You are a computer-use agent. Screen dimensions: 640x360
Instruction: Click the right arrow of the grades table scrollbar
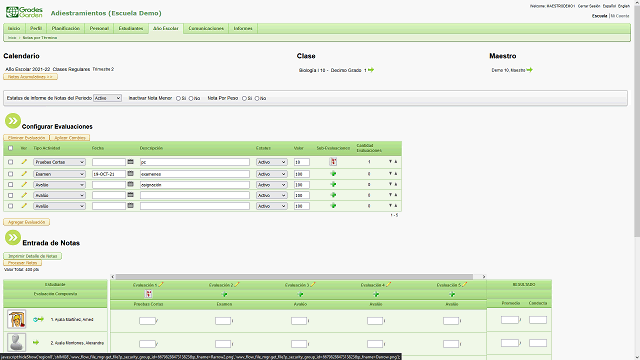pyautogui.click(x=484, y=277)
